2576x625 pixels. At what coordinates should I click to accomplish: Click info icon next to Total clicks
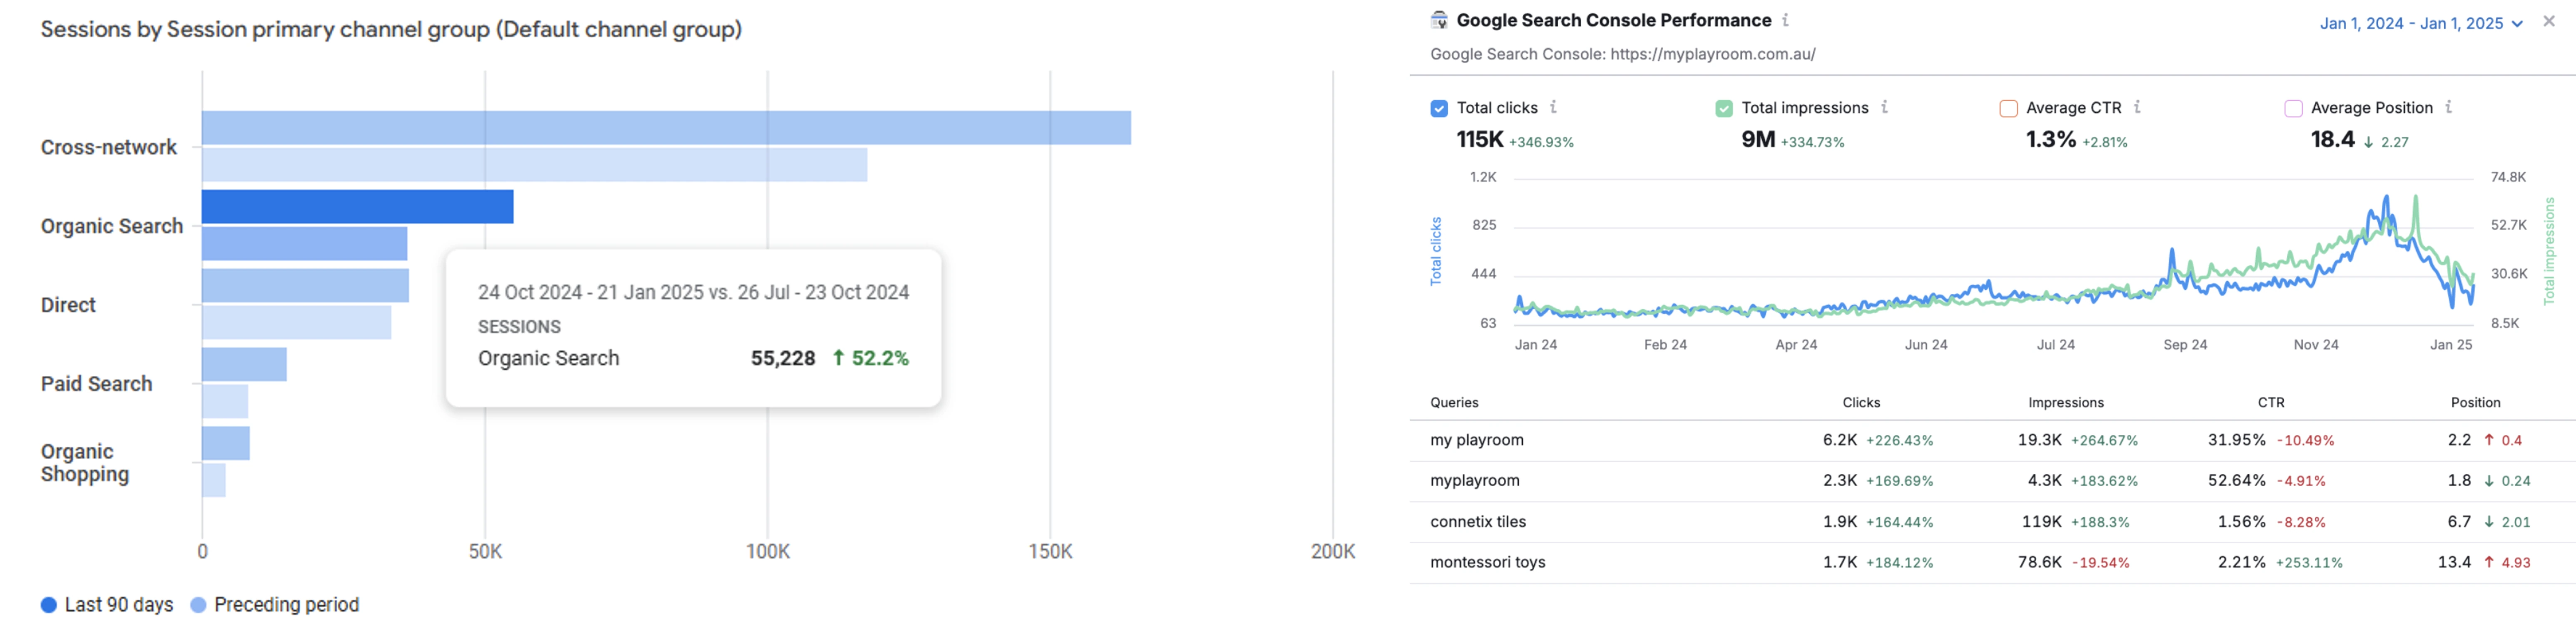click(x=1553, y=107)
